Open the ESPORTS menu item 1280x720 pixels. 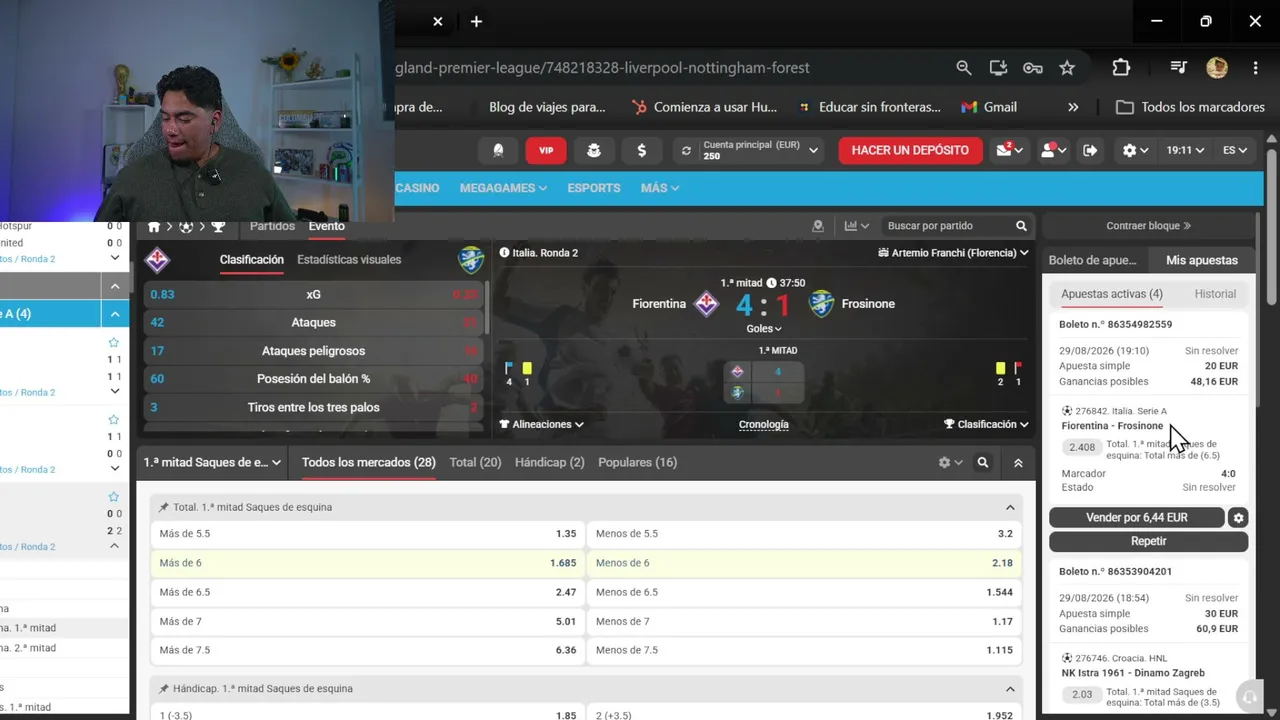pyautogui.click(x=594, y=188)
